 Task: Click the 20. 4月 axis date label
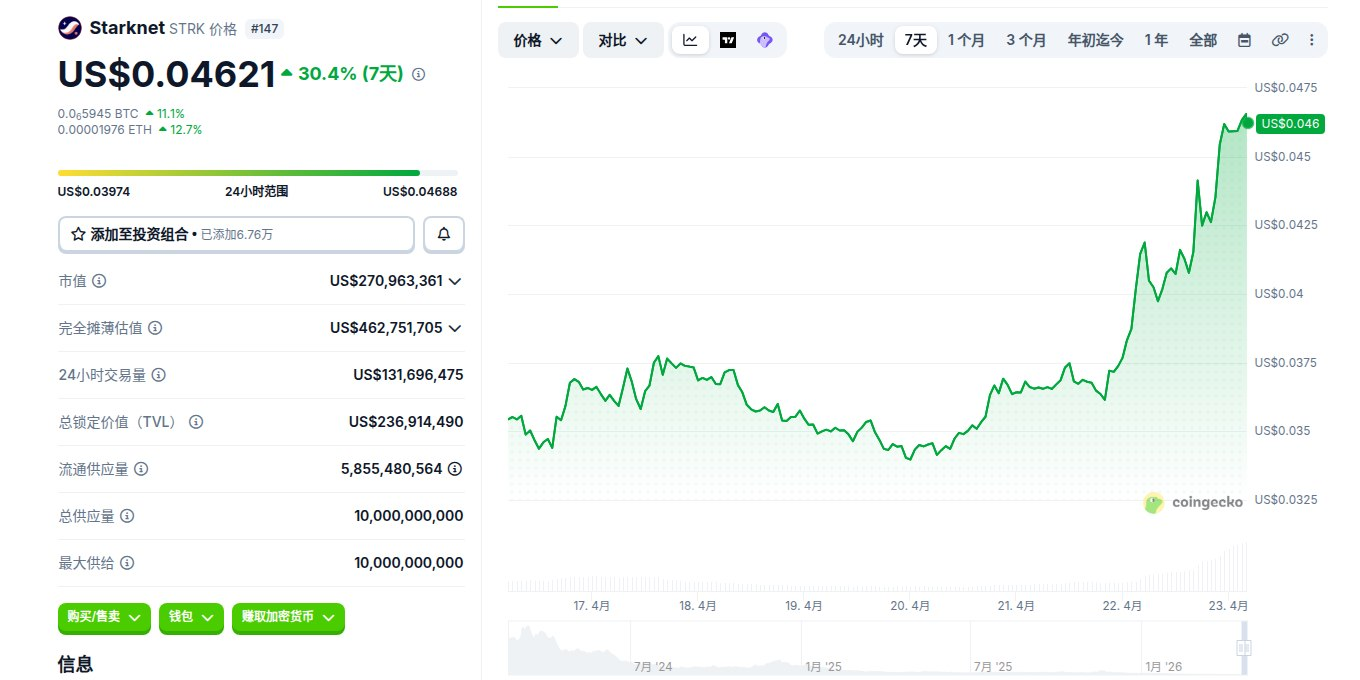pos(910,606)
